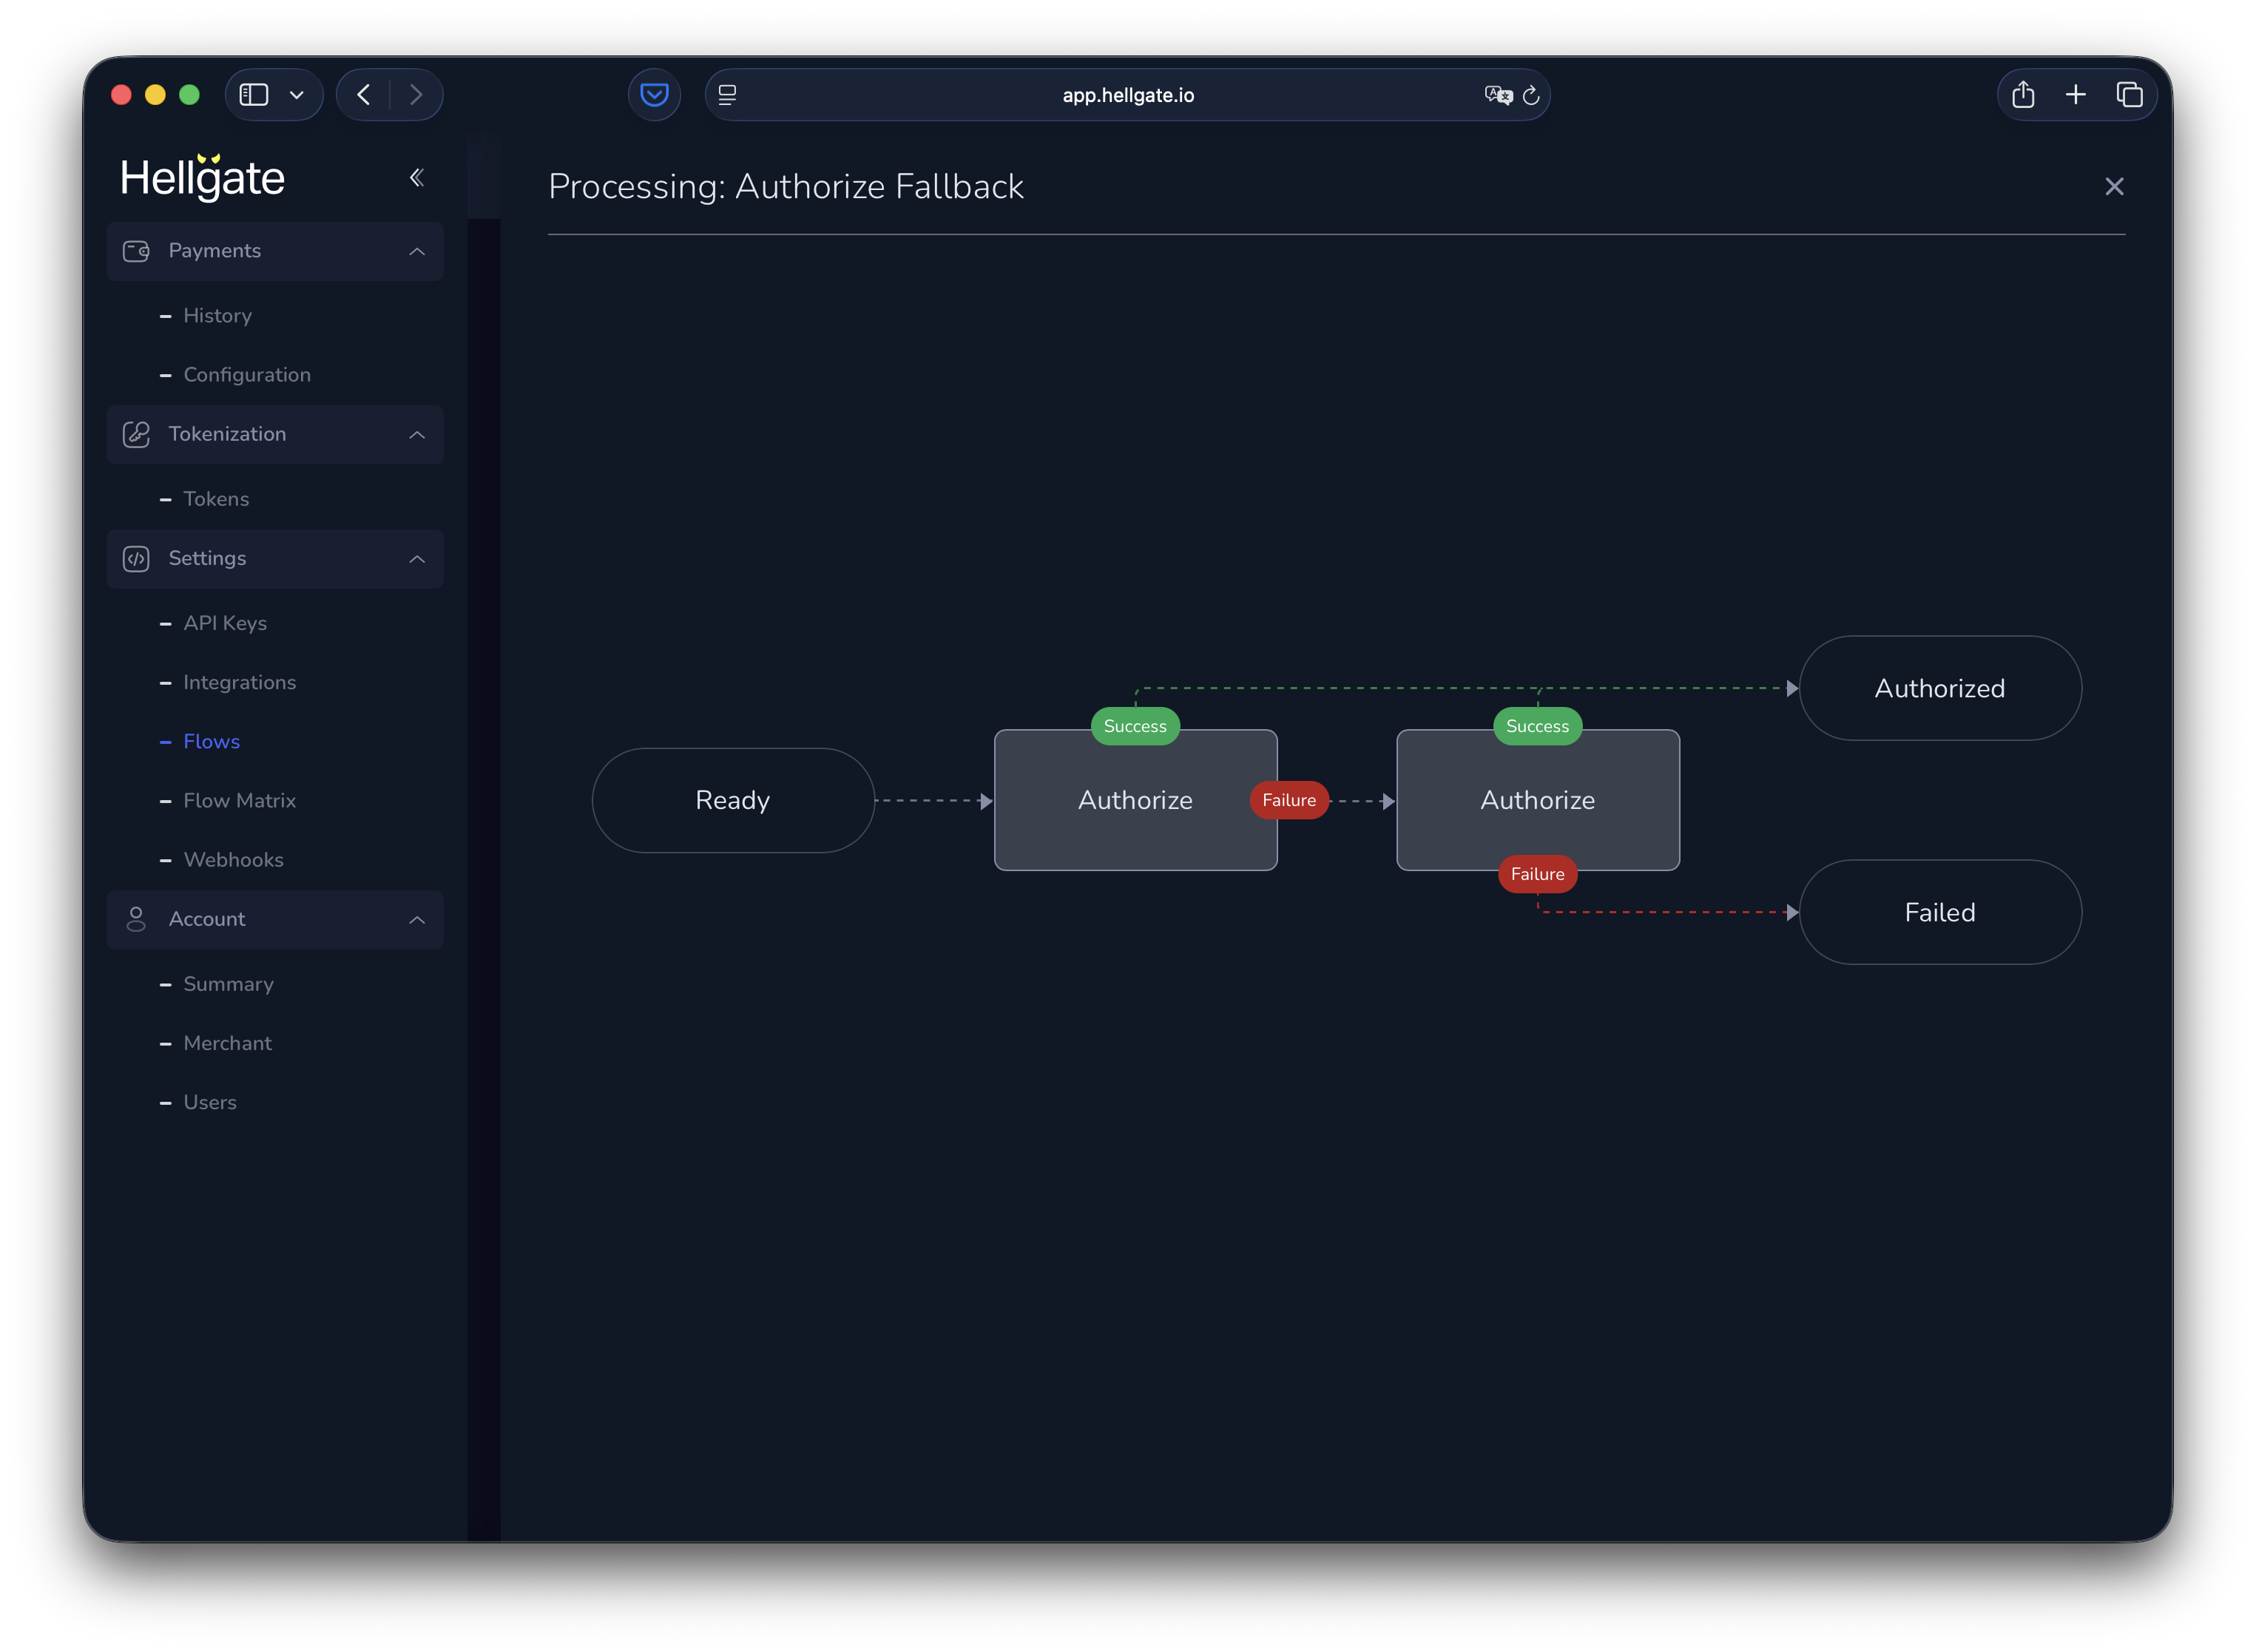Image resolution: width=2256 pixels, height=1652 pixels.
Task: Click the Settings code icon
Action: pyautogui.click(x=136, y=559)
